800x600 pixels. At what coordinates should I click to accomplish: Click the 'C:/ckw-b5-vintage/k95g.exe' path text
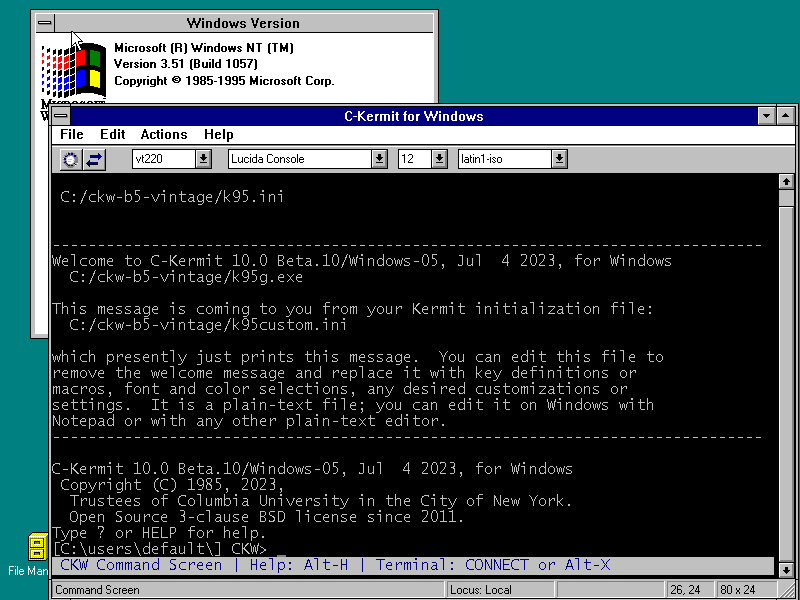186,277
